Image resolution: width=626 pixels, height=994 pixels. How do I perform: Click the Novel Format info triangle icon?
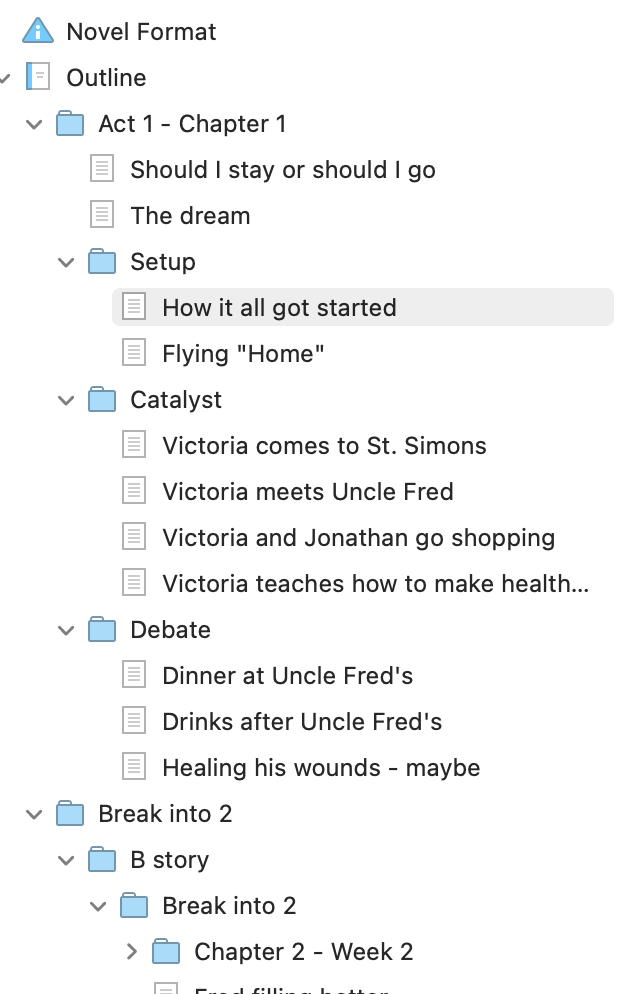click(x=38, y=31)
